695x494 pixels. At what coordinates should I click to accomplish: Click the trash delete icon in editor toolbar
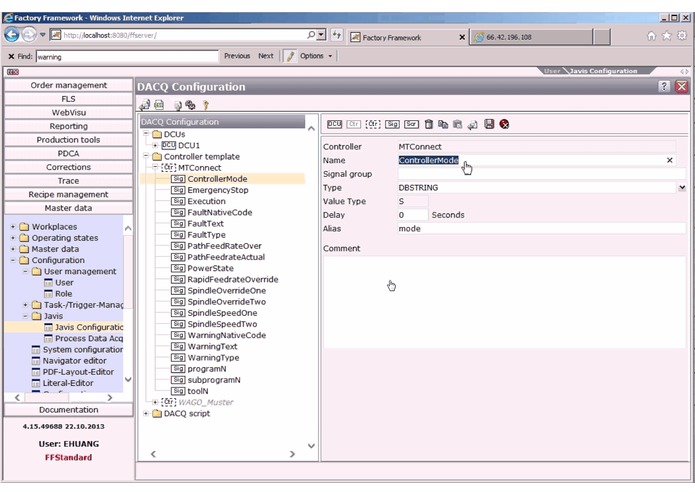(x=428, y=124)
